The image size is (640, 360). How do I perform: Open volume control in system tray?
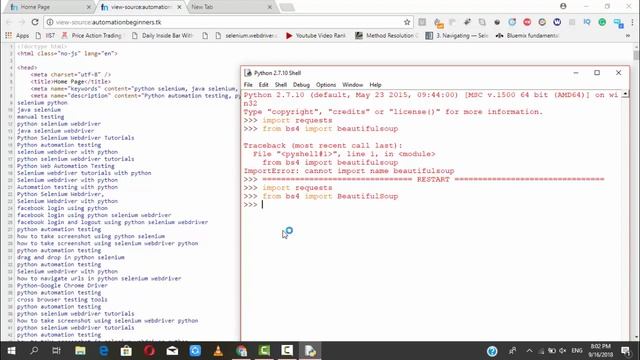tap(563, 351)
